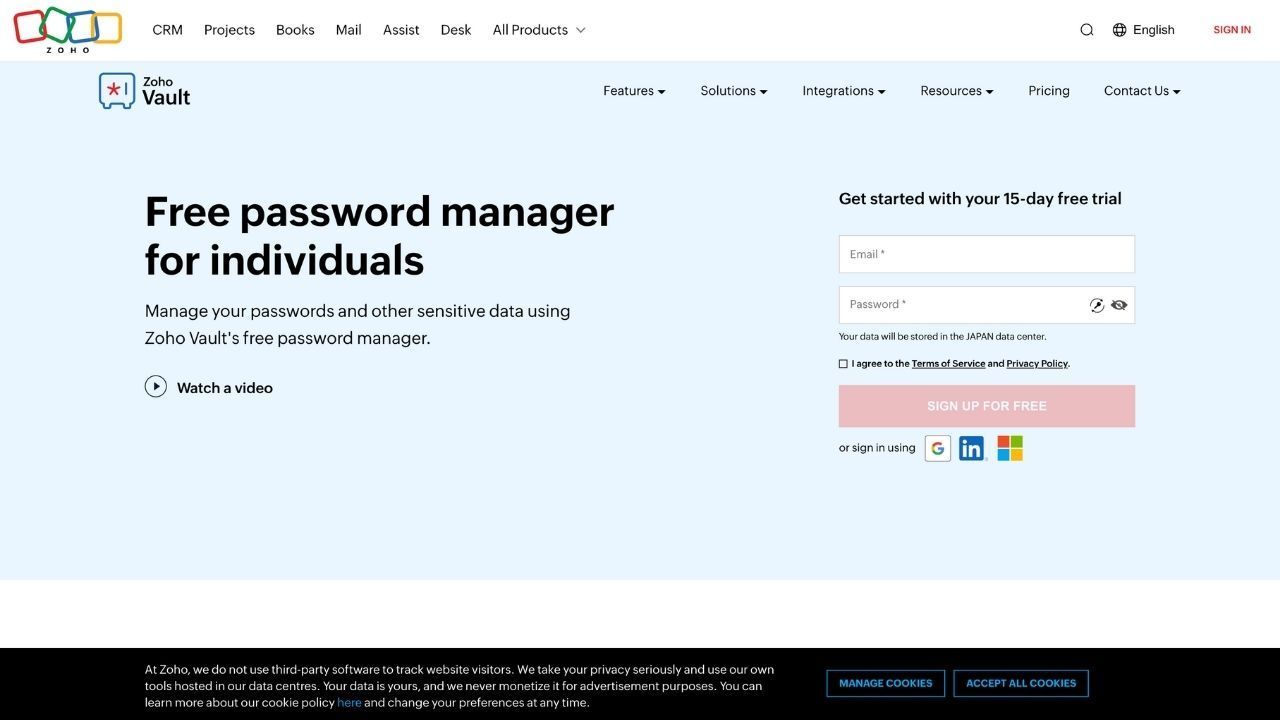The image size is (1280, 720).
Task: Click Watch a video link
Action: 225,388
